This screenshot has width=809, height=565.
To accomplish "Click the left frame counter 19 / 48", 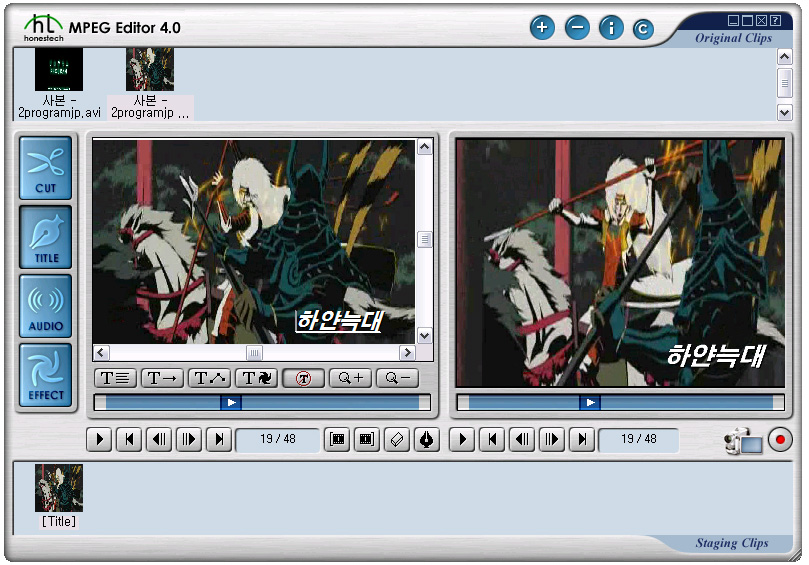I will (278, 440).
